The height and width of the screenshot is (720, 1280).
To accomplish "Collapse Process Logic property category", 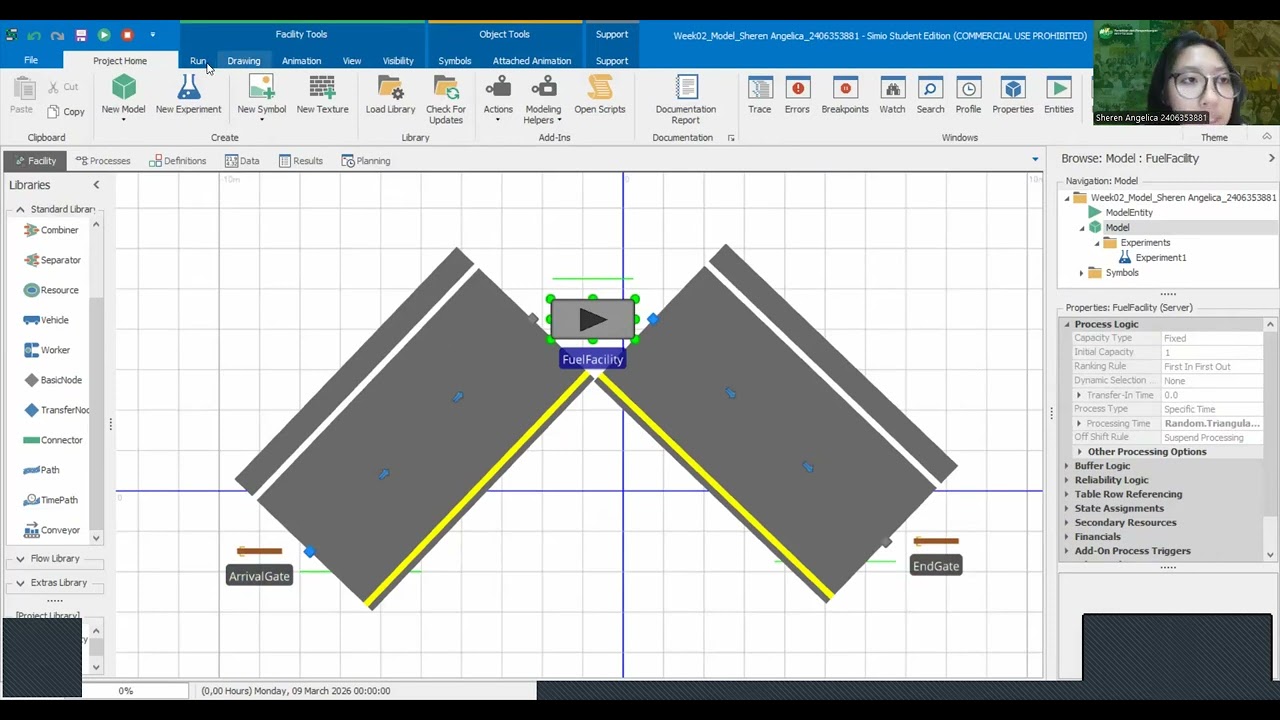I will [1067, 324].
